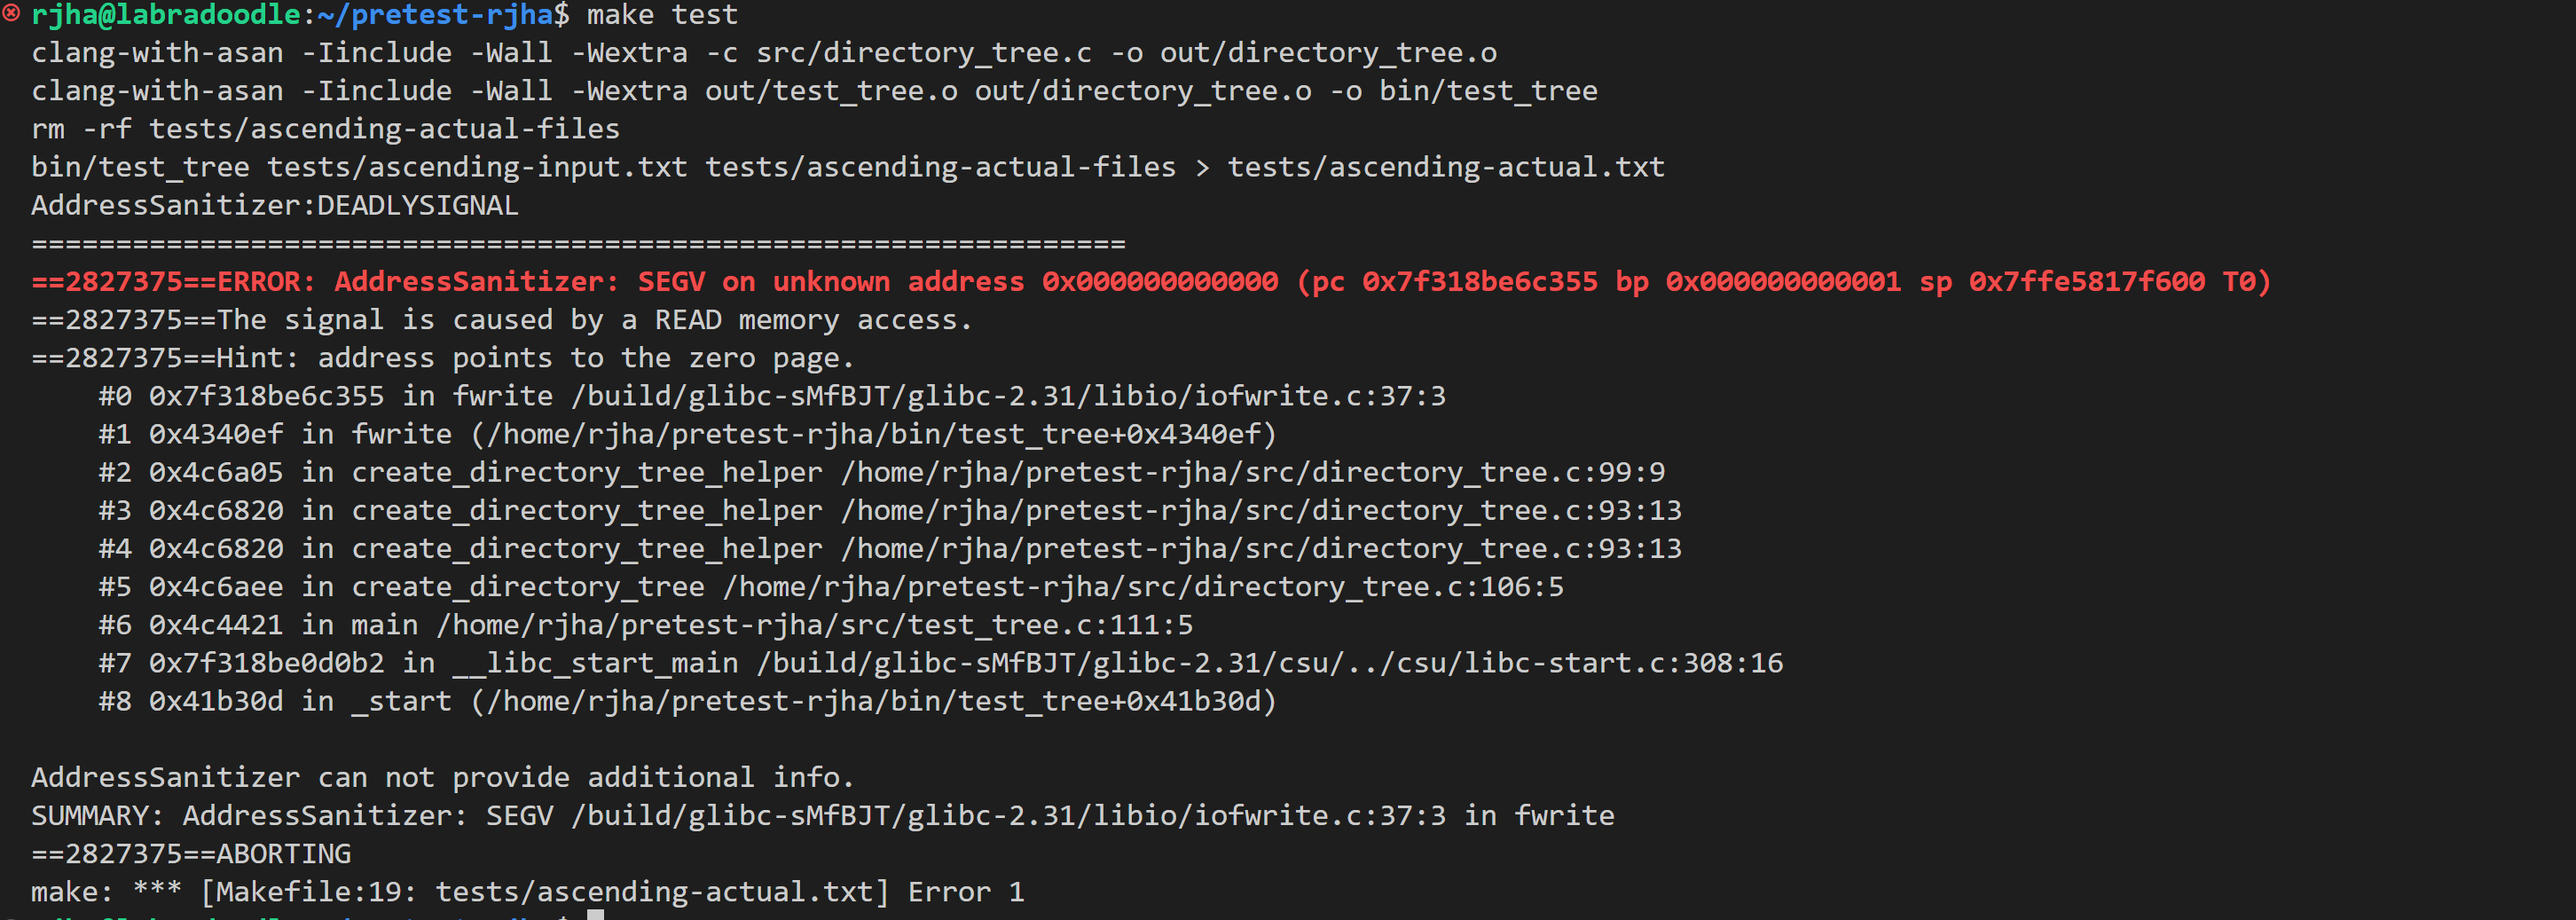The image size is (2576, 920).
Task: Open test_tree.c:111:5 from the main frame
Action: tap(814, 625)
